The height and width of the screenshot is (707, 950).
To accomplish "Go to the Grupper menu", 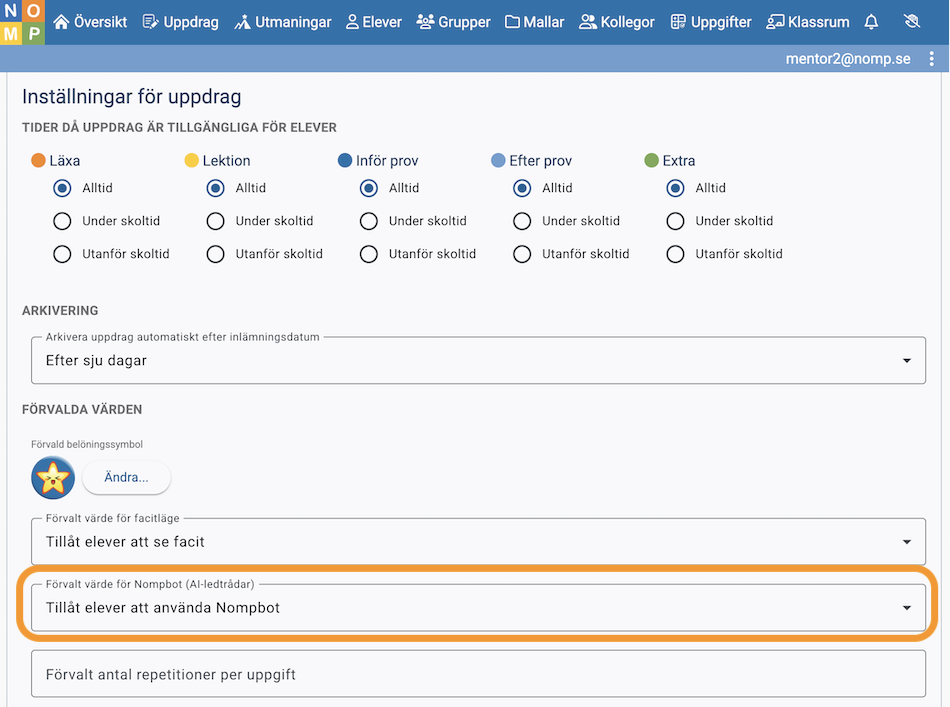I will [453, 22].
